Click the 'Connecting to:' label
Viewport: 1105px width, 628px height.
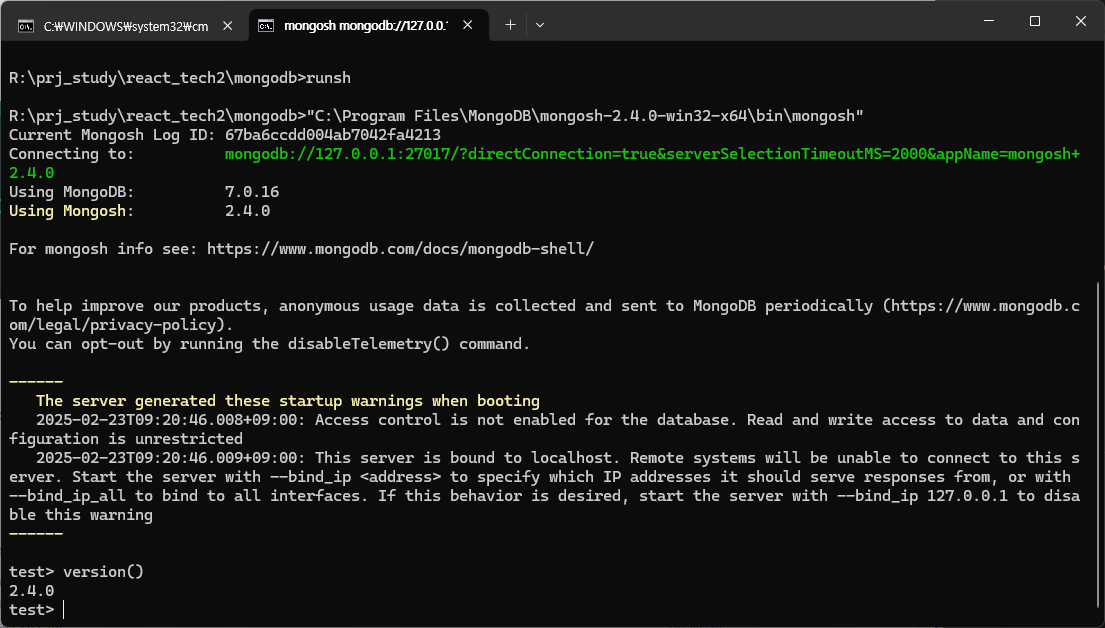[x=71, y=154]
